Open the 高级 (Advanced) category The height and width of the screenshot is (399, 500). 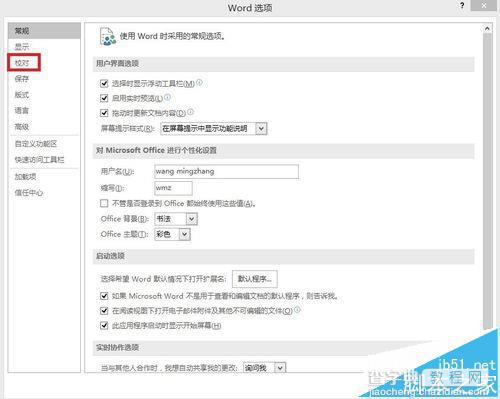[22, 127]
